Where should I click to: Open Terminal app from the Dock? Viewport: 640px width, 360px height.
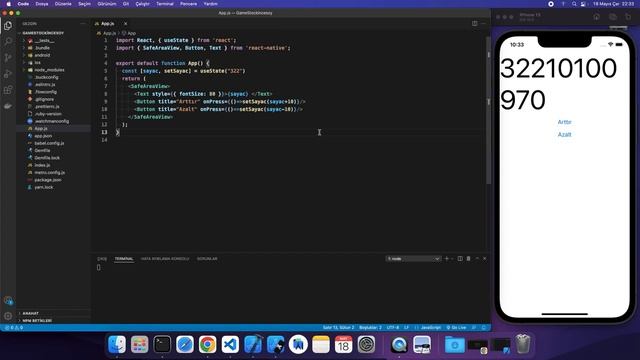click(162, 344)
